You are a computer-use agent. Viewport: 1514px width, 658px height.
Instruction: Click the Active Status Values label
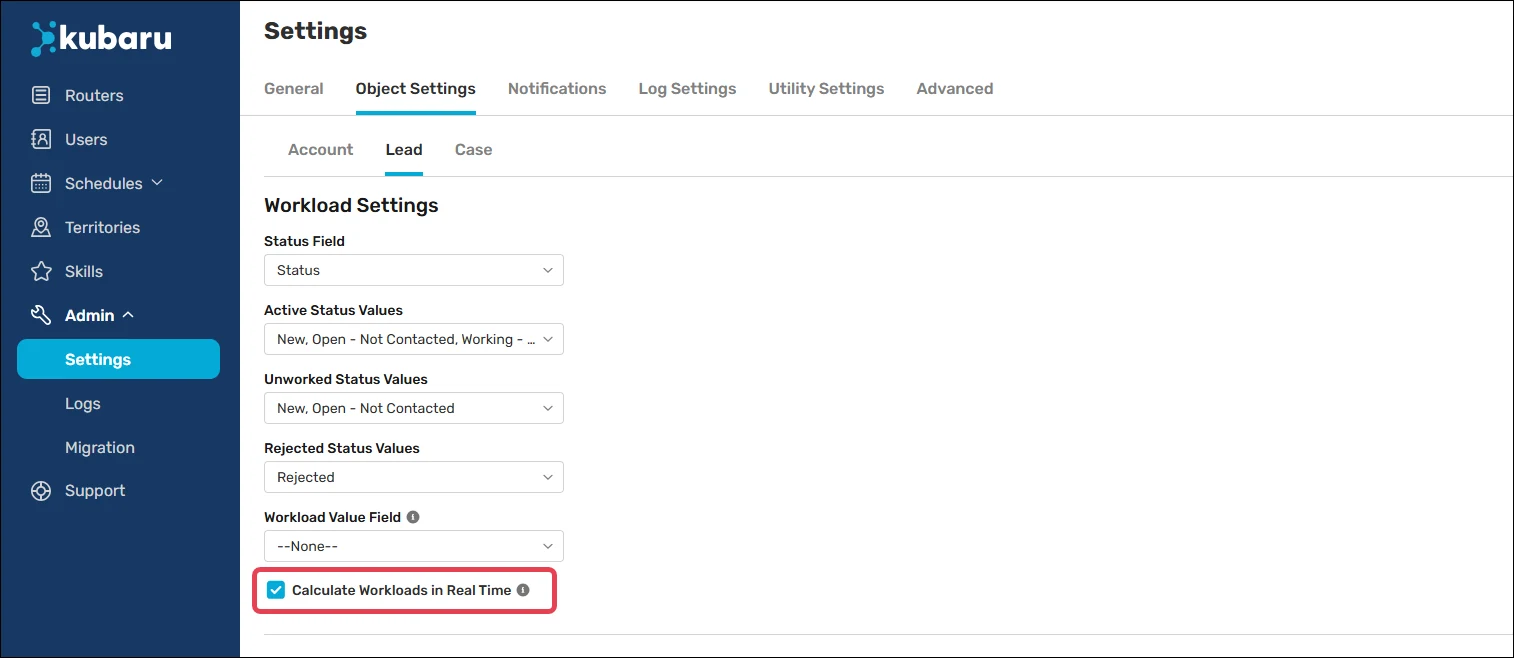click(x=333, y=310)
